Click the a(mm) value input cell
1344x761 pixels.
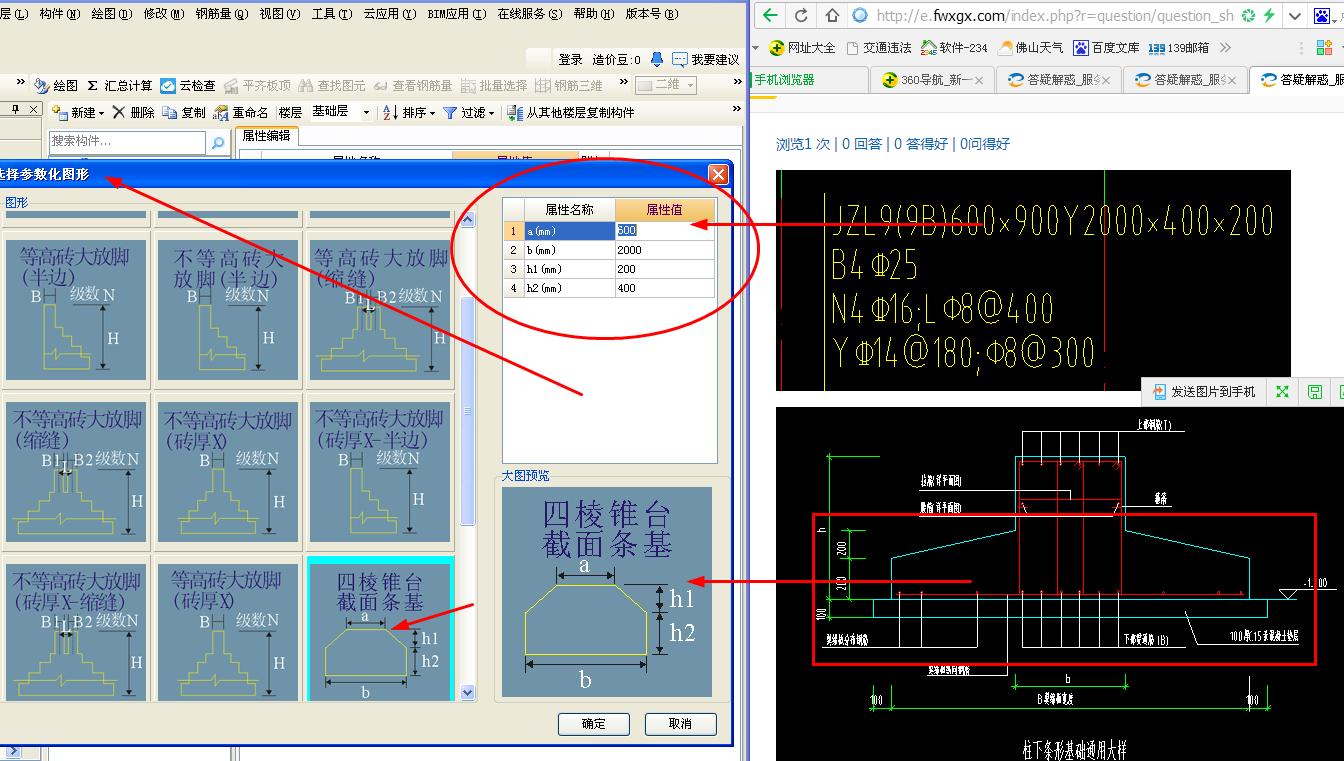click(664, 230)
